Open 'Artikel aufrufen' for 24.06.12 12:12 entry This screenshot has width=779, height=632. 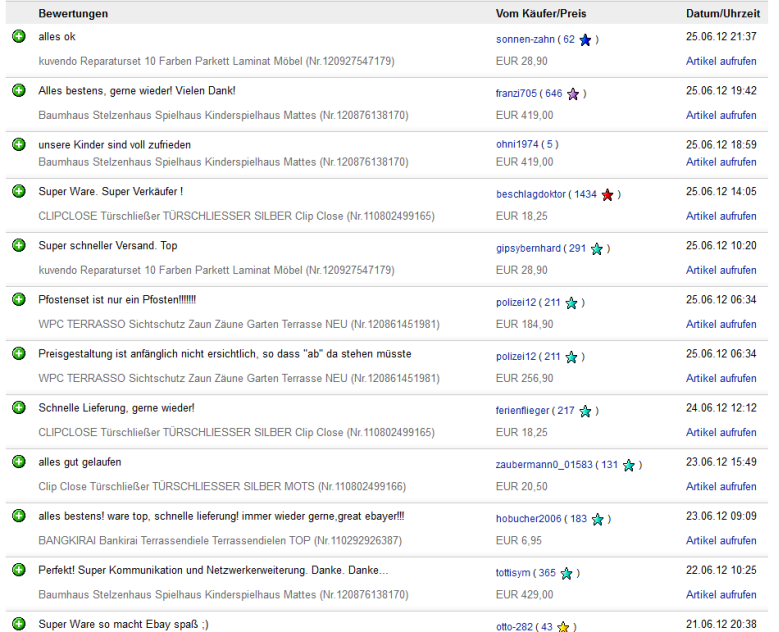(721, 432)
